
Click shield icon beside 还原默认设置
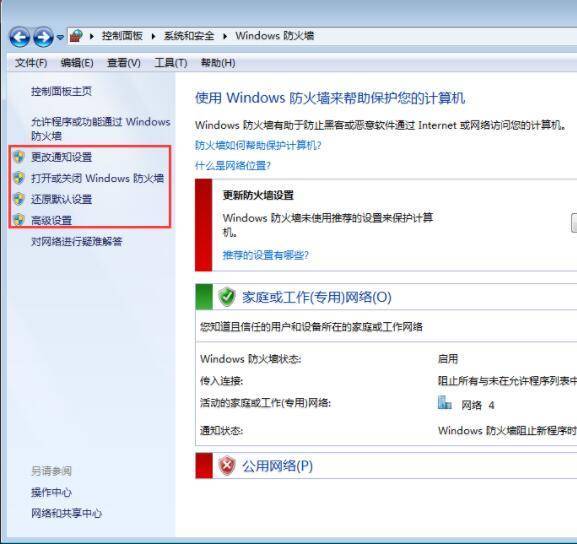click(19, 199)
